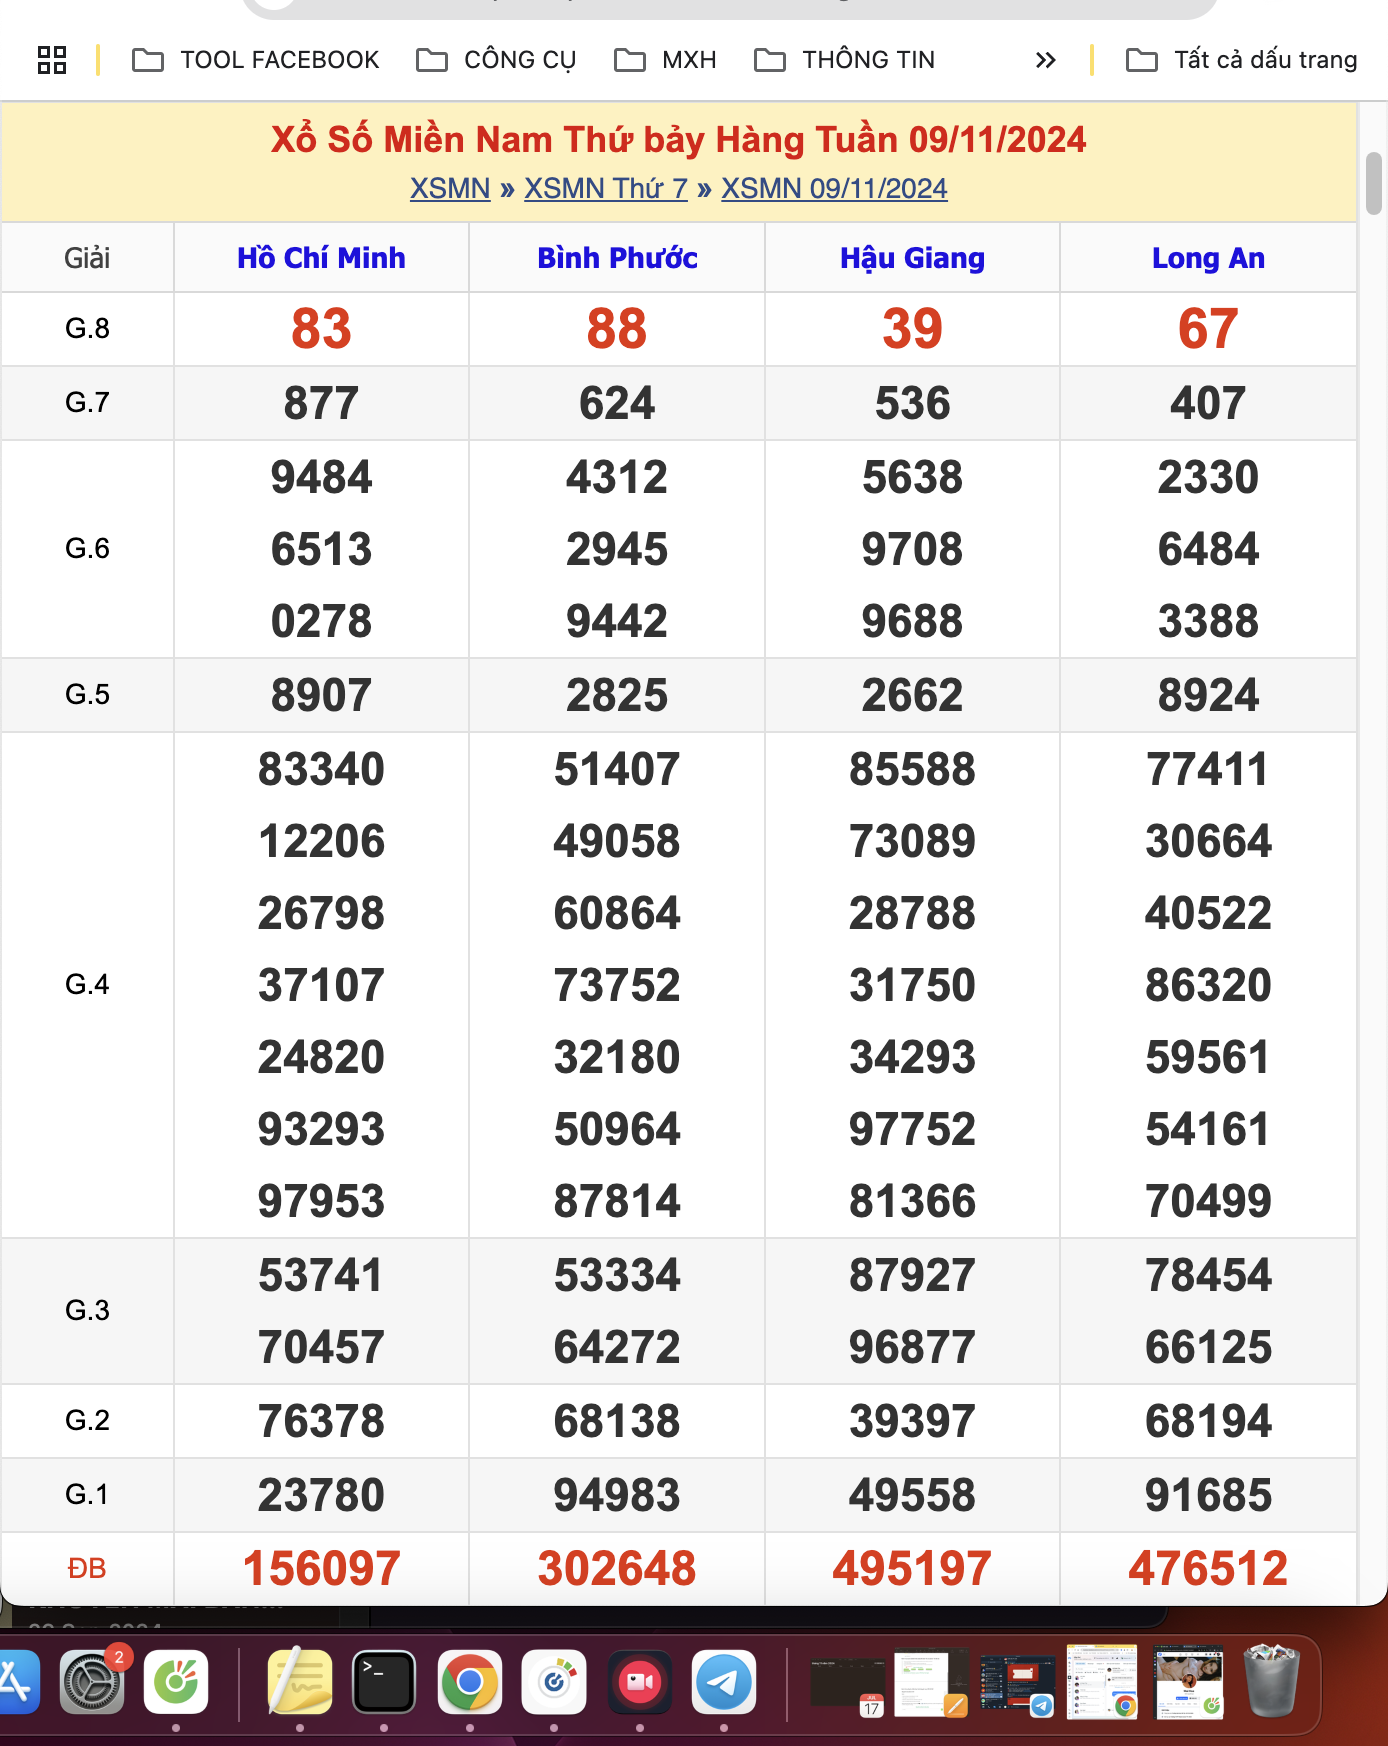This screenshot has width=1388, height=1746.
Task: Expand the hidden bookmarks chevron
Action: pyautogui.click(x=1045, y=60)
